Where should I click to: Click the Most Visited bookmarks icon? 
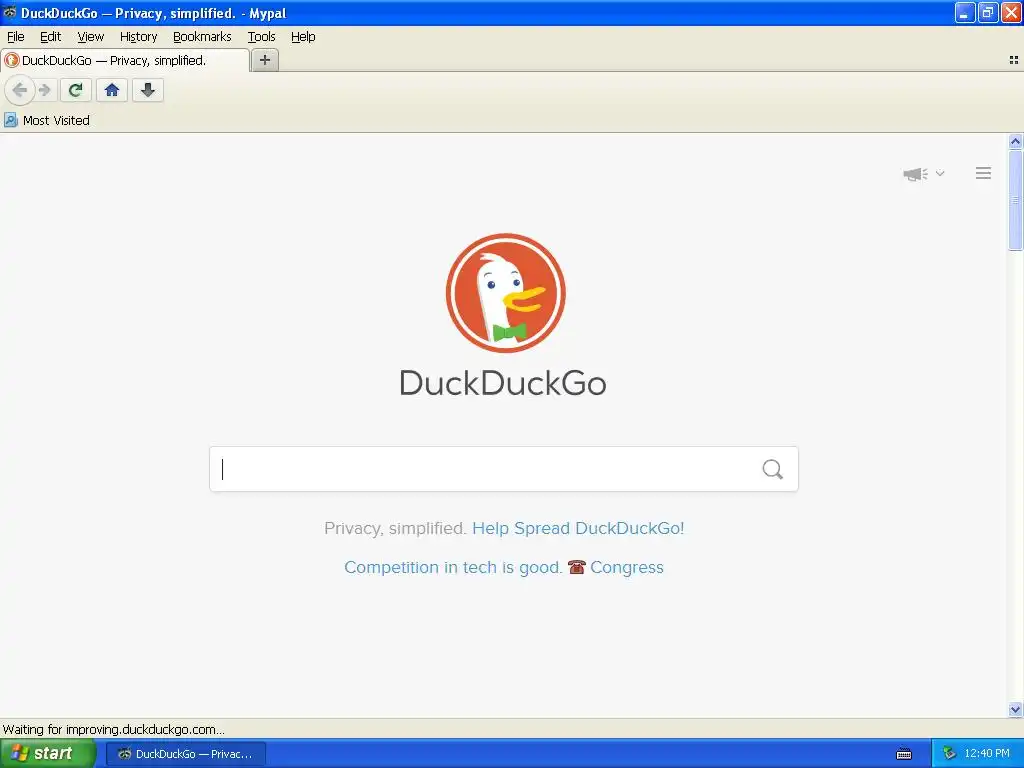[10, 120]
